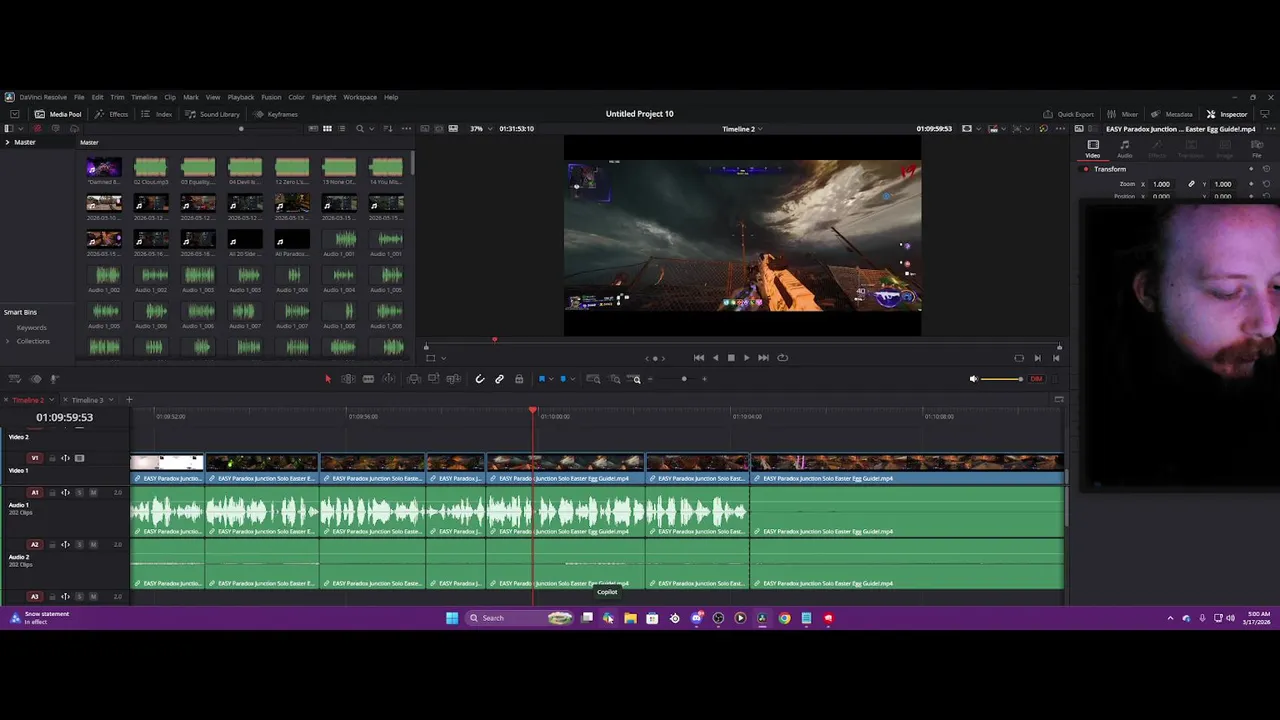Add a blue flag to clip
1280x720 pixels.
pyautogui.click(x=541, y=379)
